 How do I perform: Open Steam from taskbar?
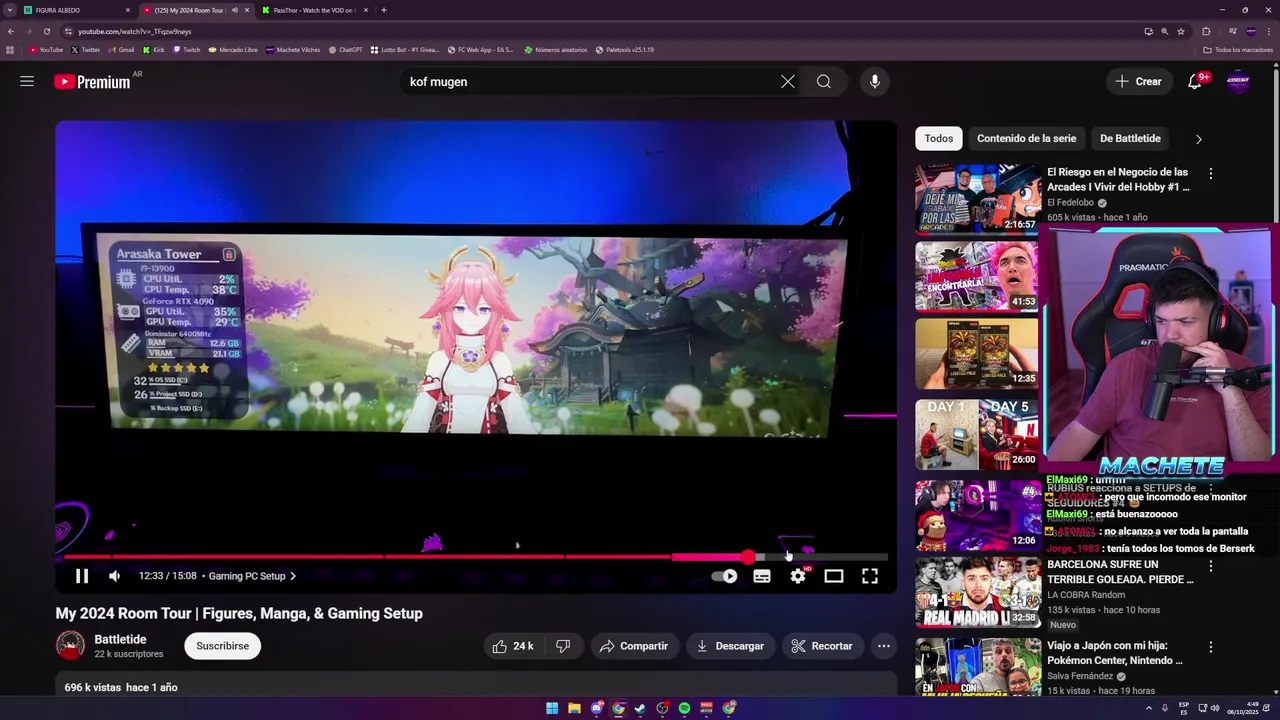[640, 708]
